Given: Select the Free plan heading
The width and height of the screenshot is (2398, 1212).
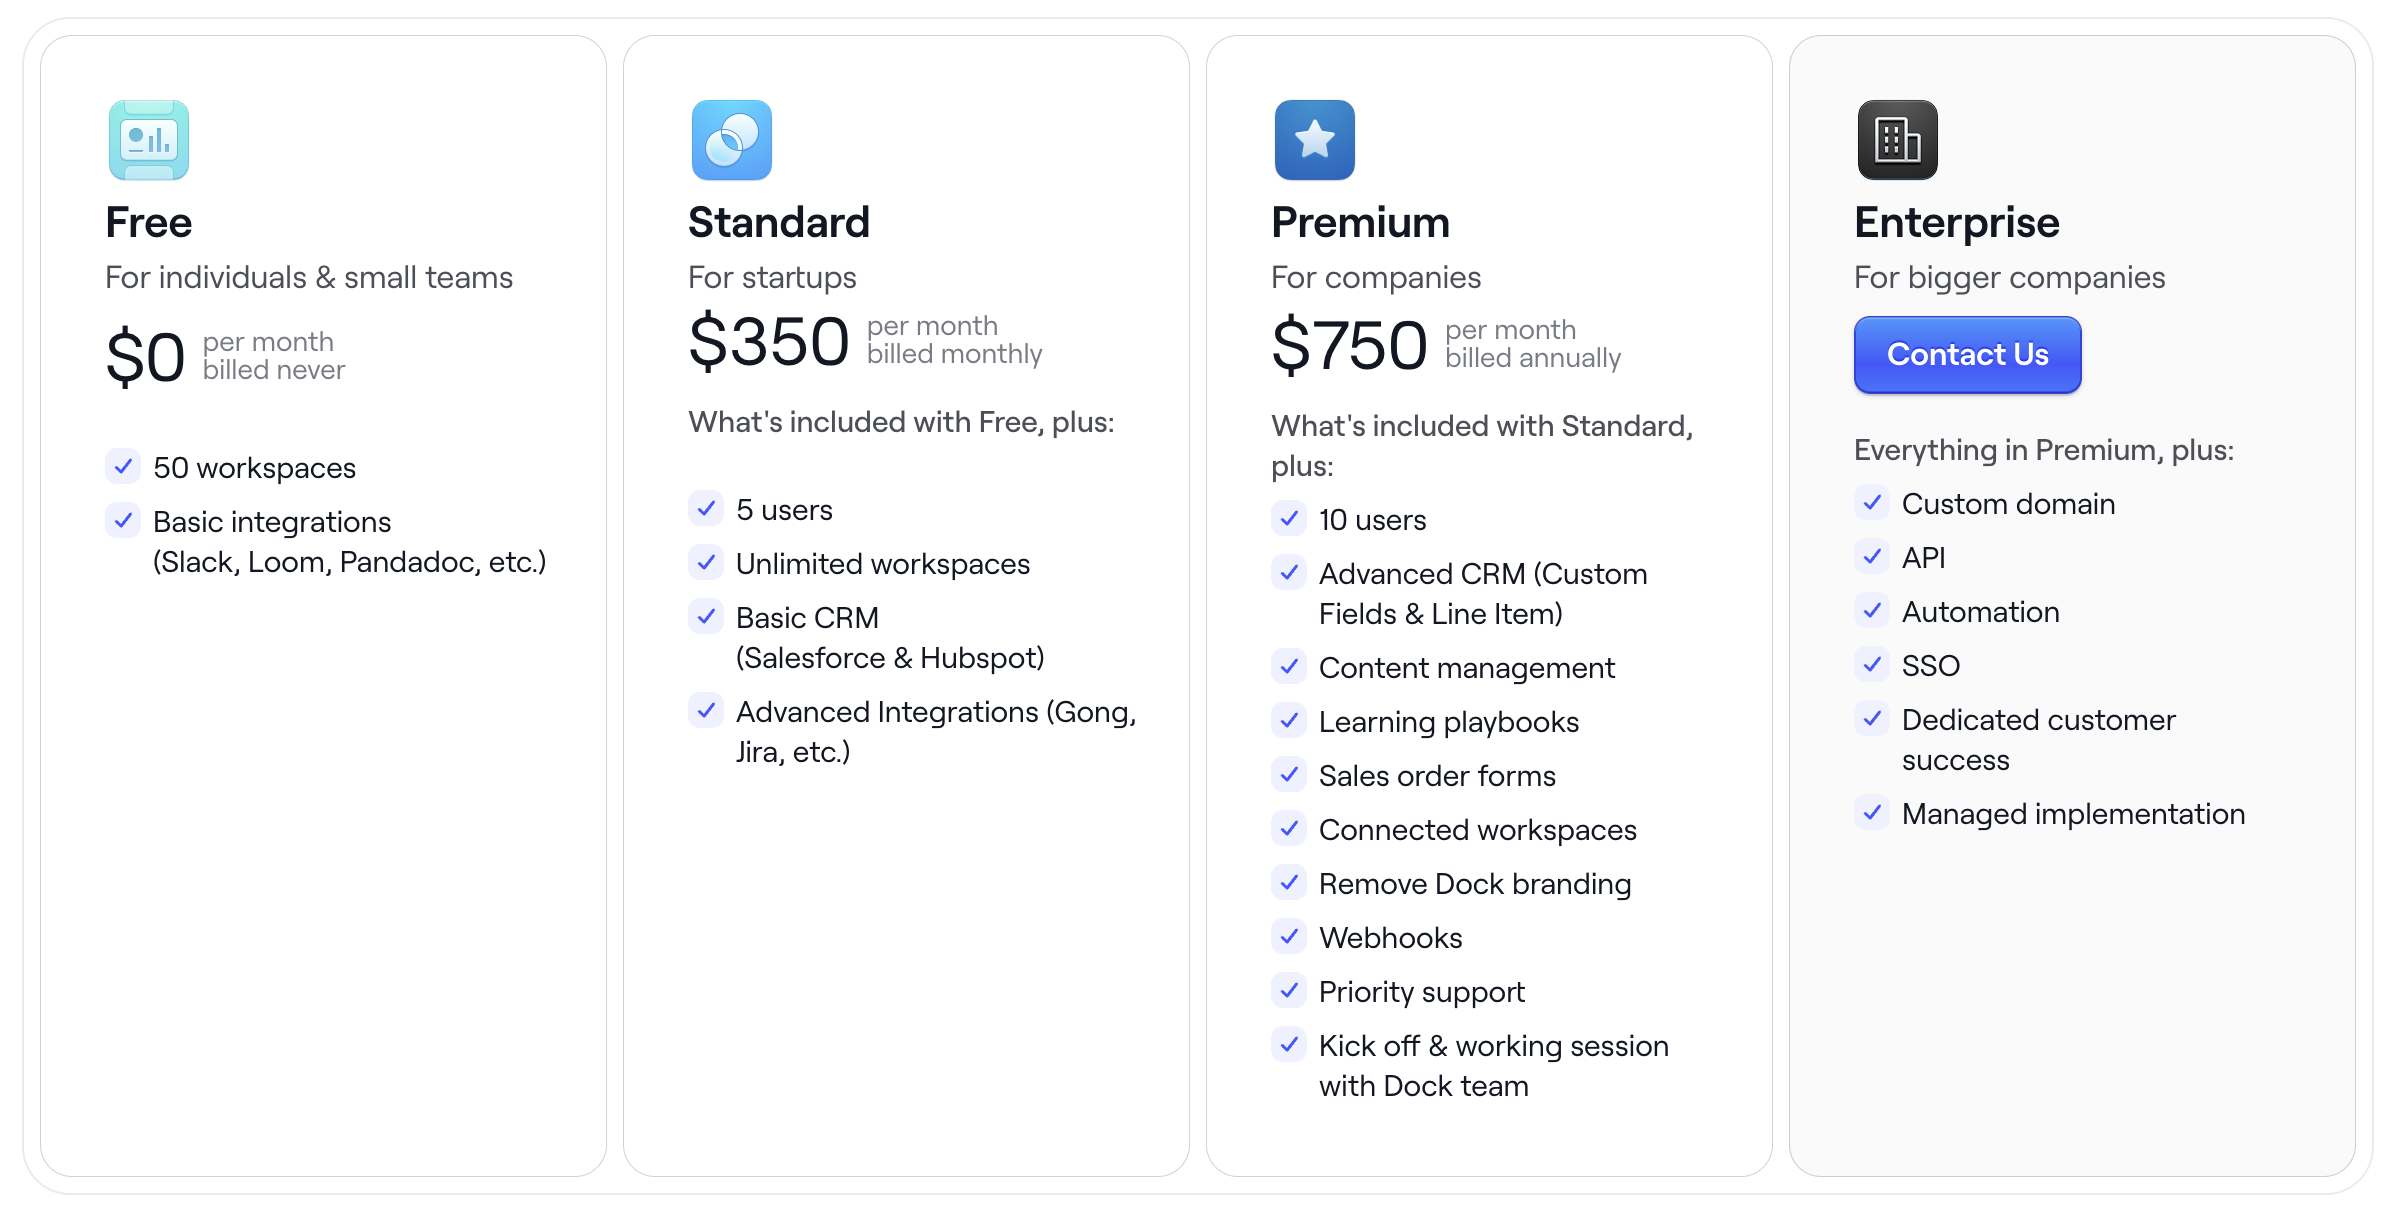Looking at the screenshot, I should (149, 223).
